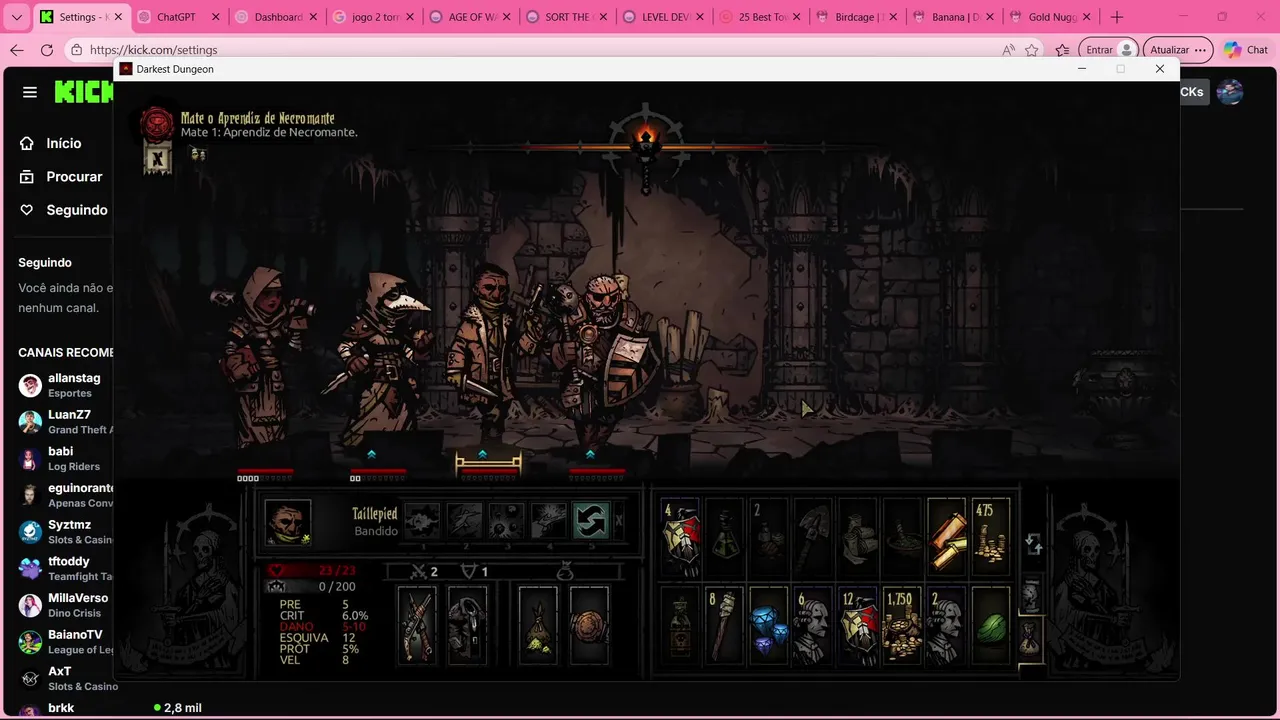The height and width of the screenshot is (720, 1280).
Task: Select the 1,750 gold stack
Action: (x=902, y=626)
